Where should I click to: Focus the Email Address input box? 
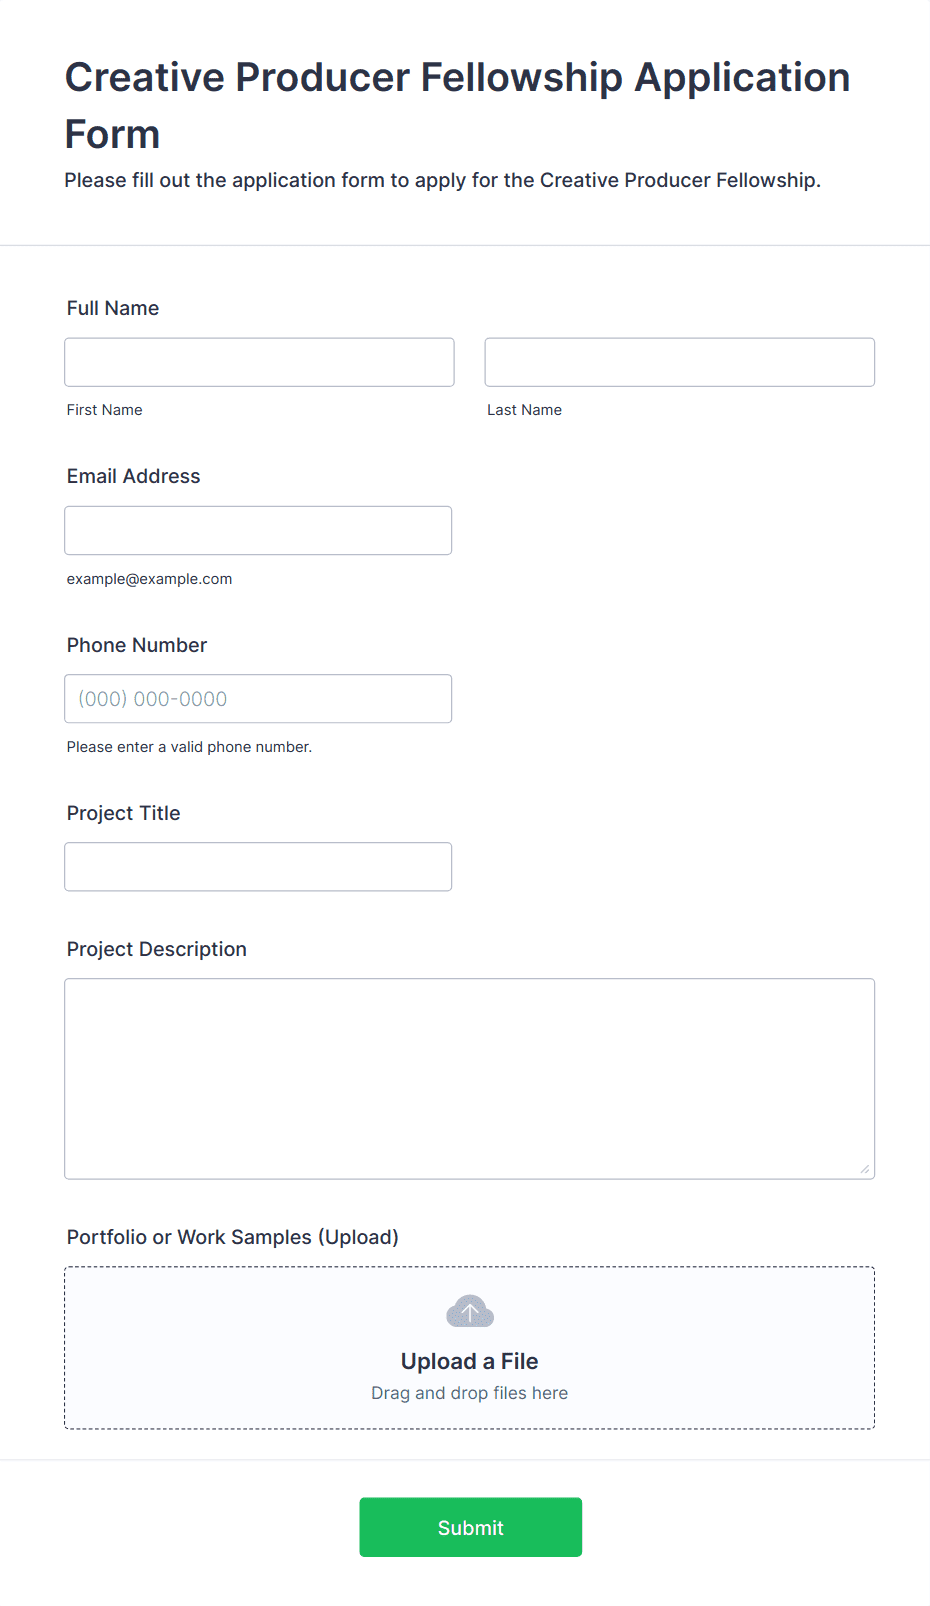pos(258,530)
